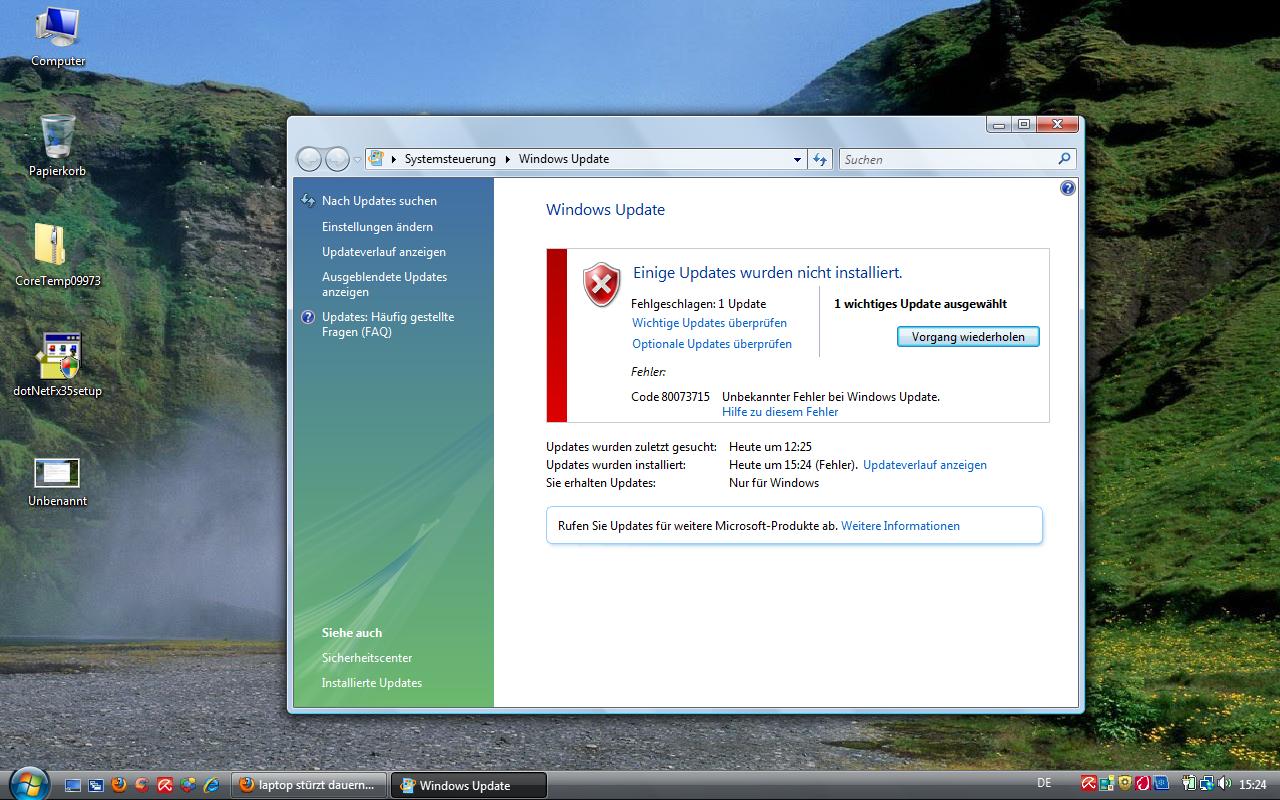
Task: Click the power plug battery tray icon
Action: tap(1189, 783)
